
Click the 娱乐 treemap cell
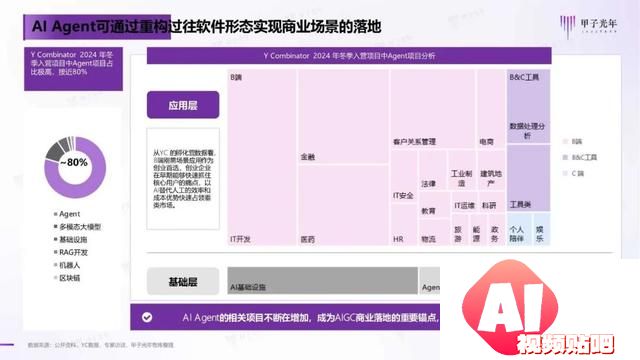(x=542, y=229)
